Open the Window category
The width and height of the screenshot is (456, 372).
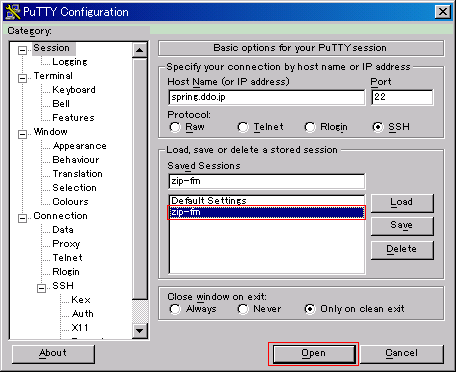pos(50,132)
